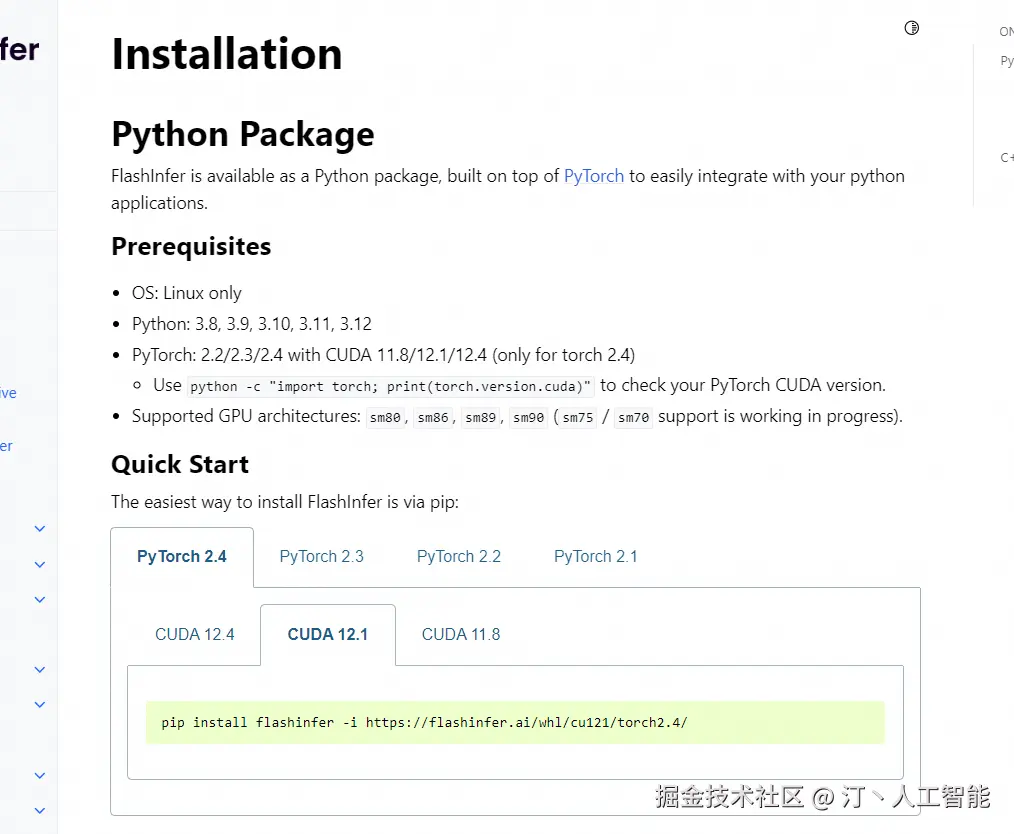Click the Installation page heading

pos(227,54)
